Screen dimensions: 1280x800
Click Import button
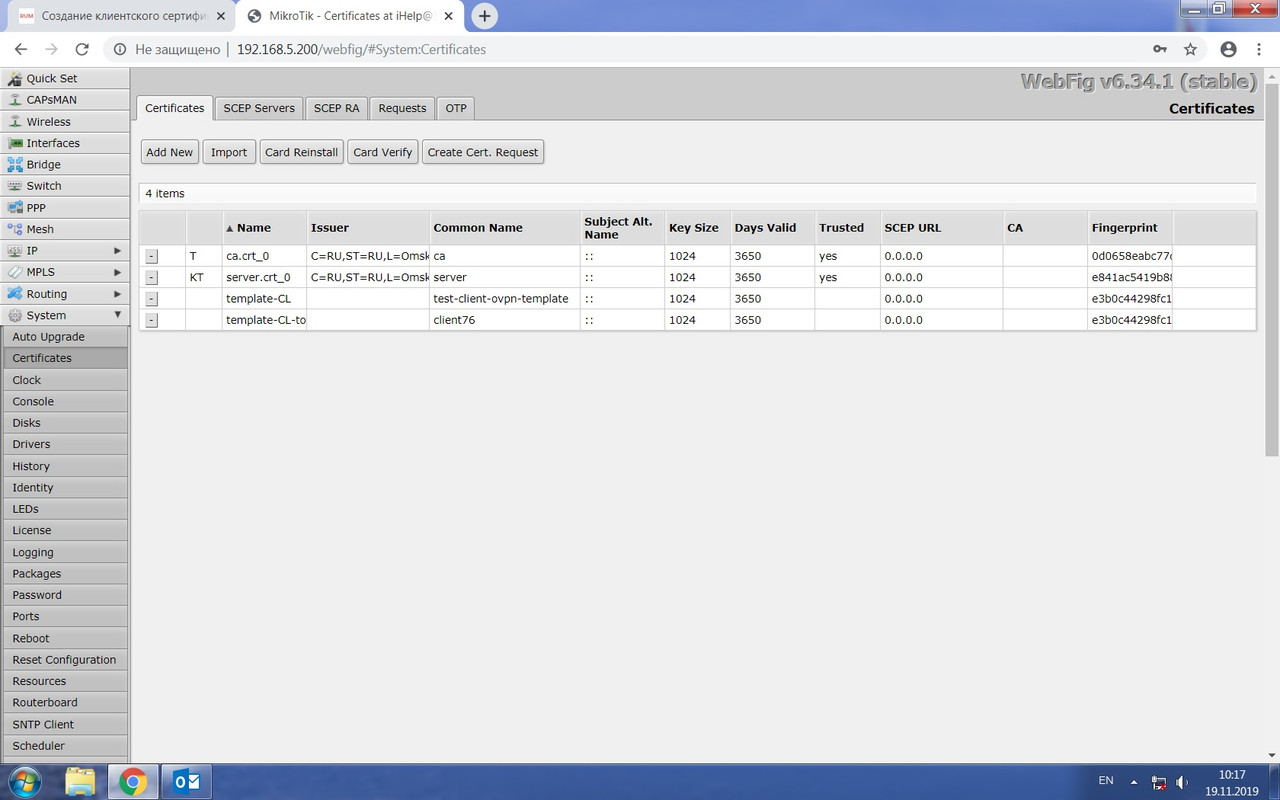tap(229, 152)
